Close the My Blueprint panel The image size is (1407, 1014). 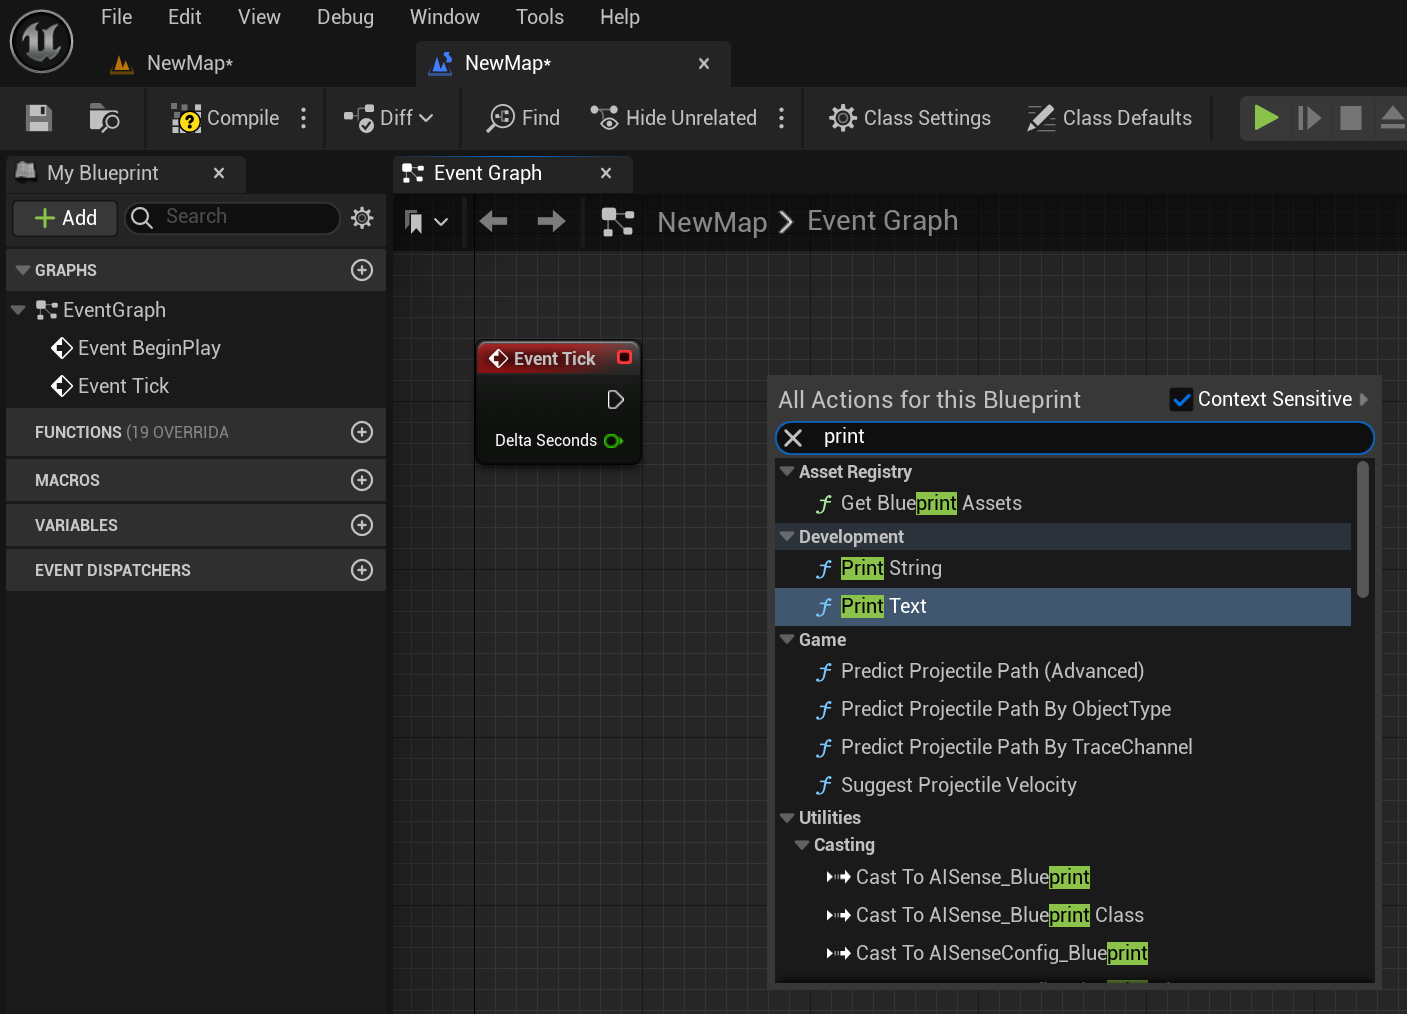coord(219,173)
